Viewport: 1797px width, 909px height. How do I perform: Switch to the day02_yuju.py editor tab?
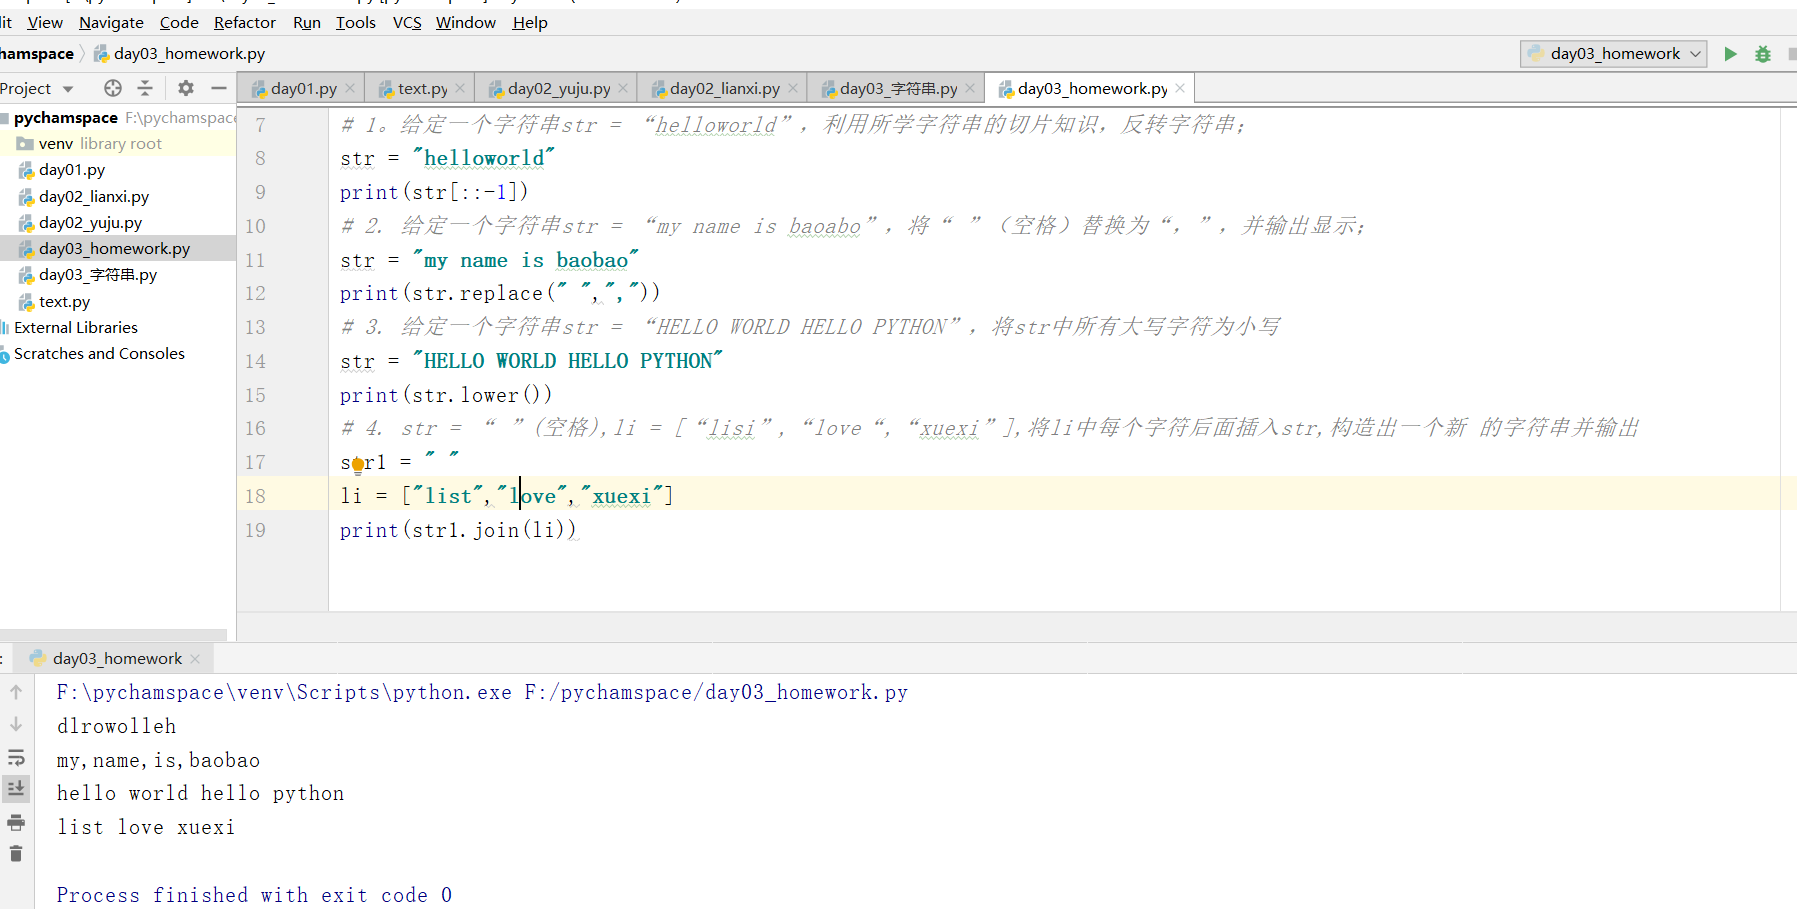[556, 88]
